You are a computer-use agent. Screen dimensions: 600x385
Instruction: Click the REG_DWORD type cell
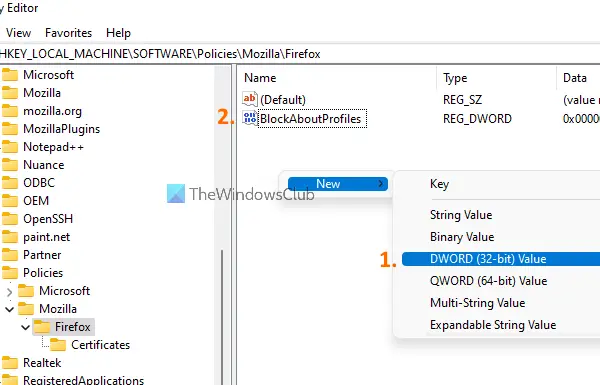click(x=477, y=119)
